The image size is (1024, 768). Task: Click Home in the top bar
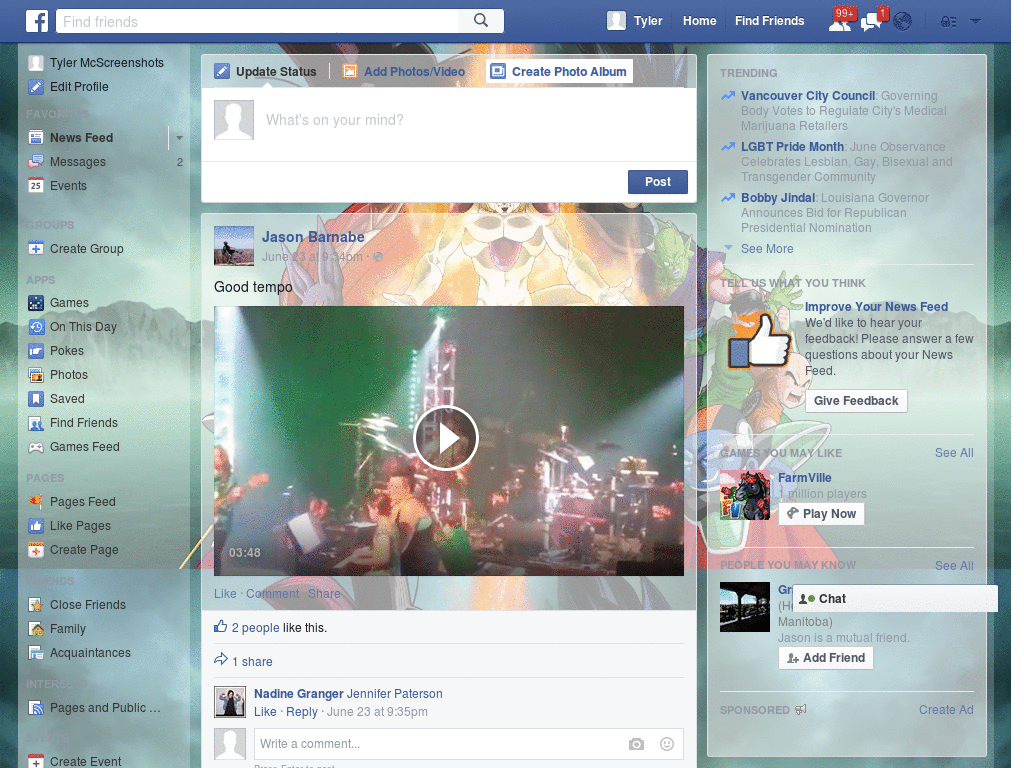(x=699, y=21)
